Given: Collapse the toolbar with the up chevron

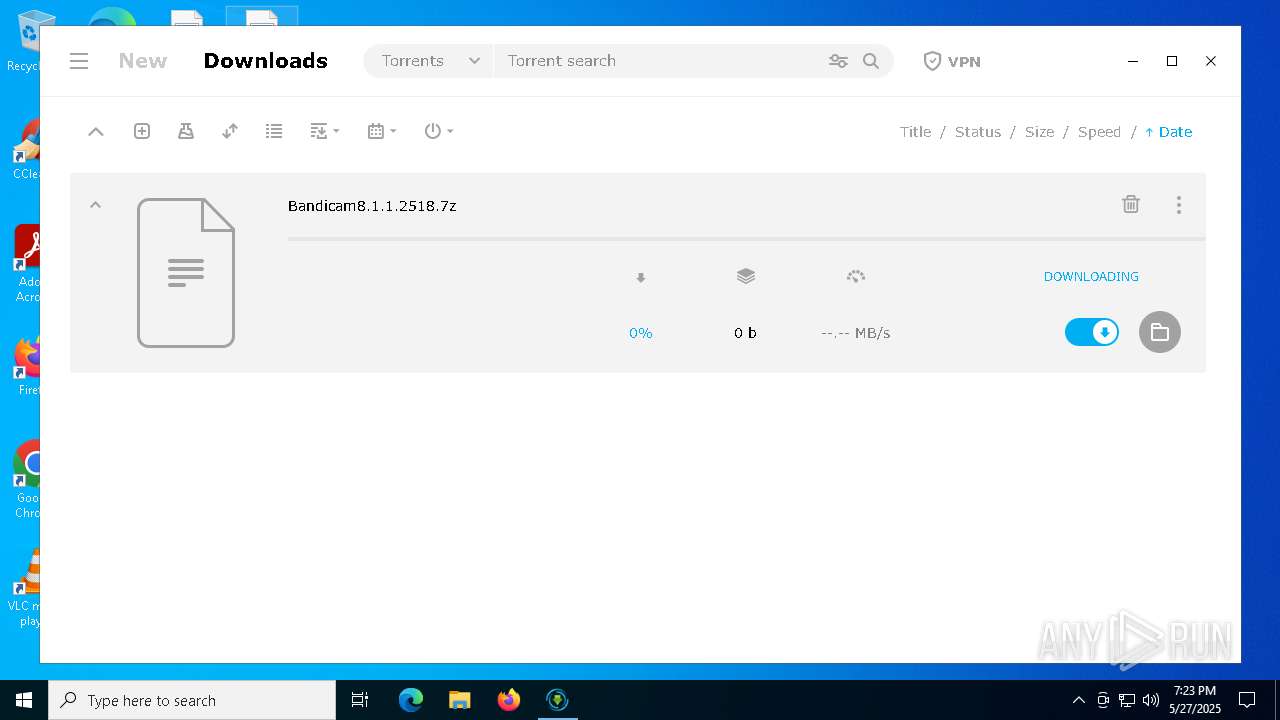Looking at the screenshot, I should 96,131.
